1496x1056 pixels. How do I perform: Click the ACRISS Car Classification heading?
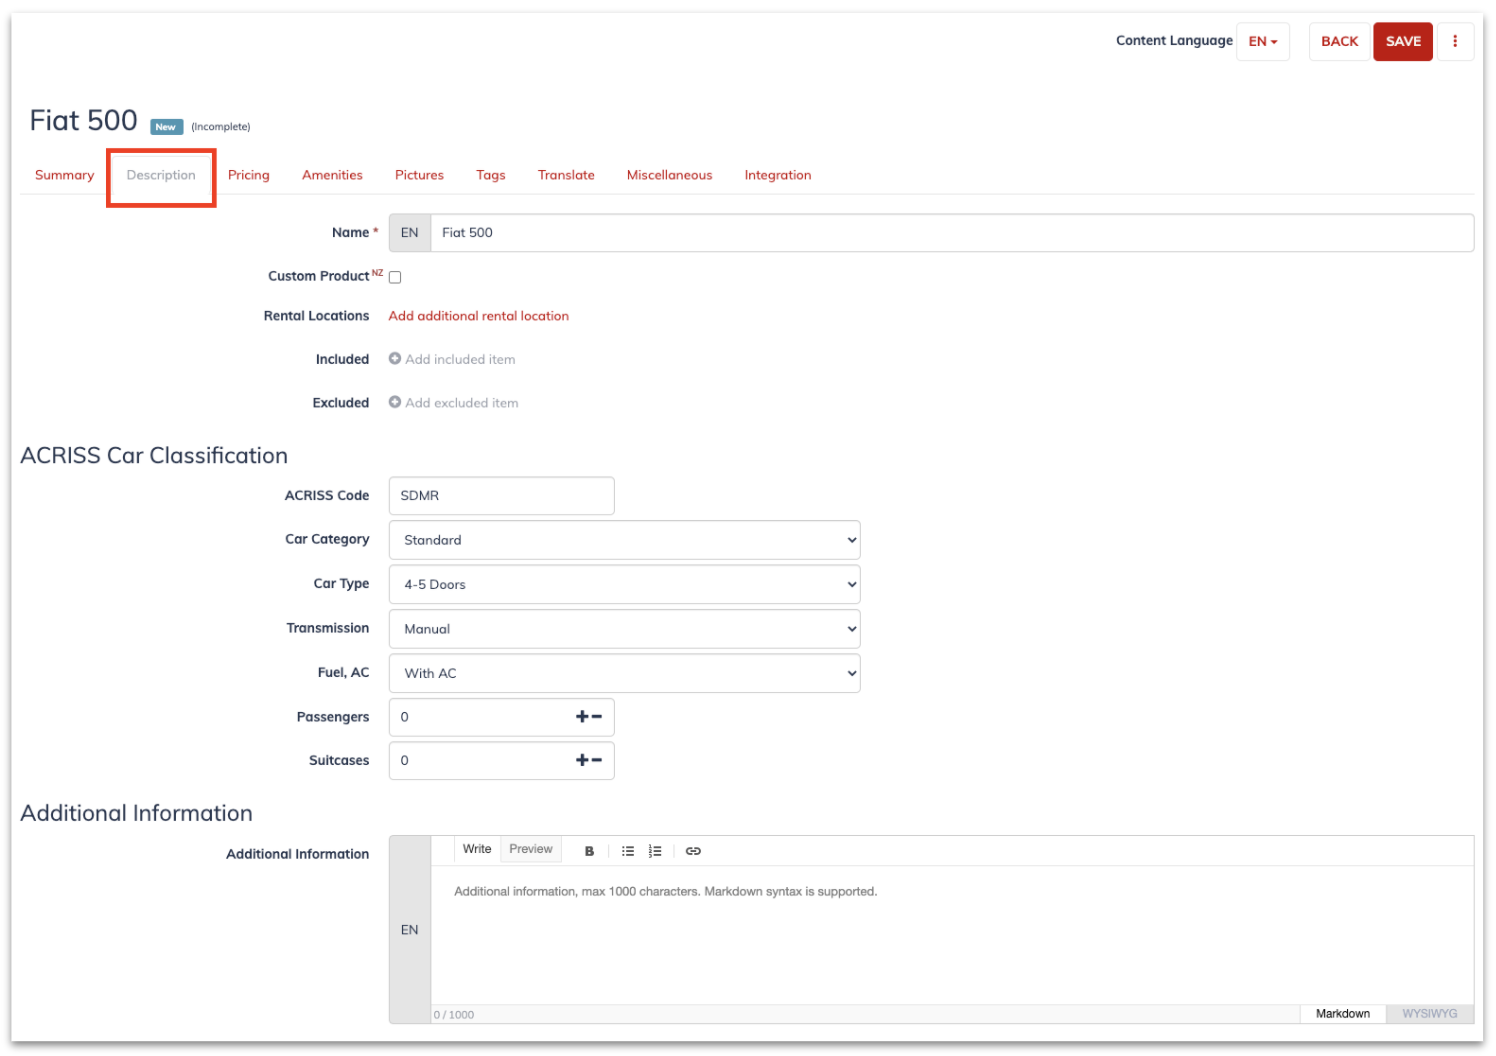[154, 456]
